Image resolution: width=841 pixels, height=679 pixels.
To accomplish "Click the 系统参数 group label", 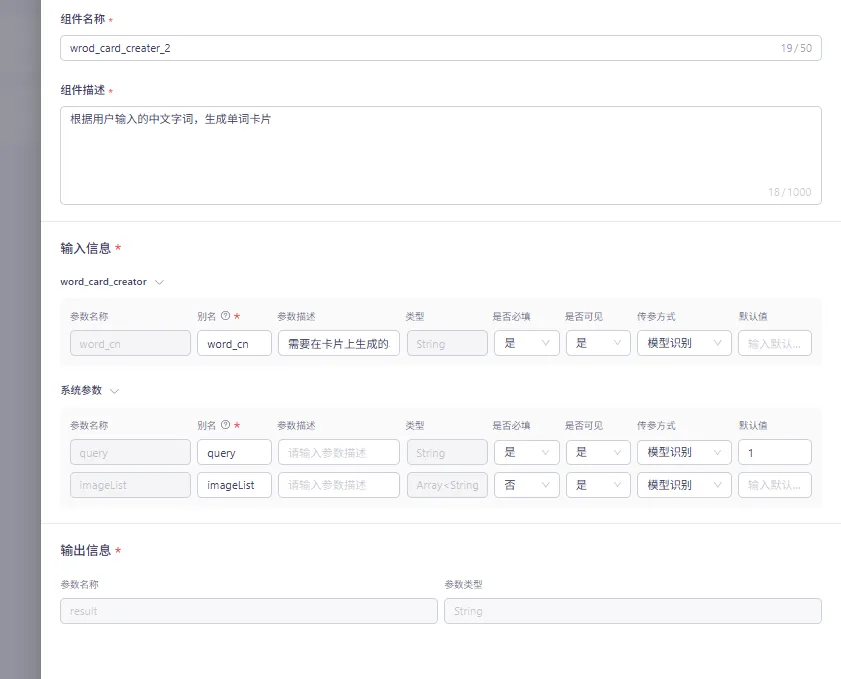I will pyautogui.click(x=81, y=390).
